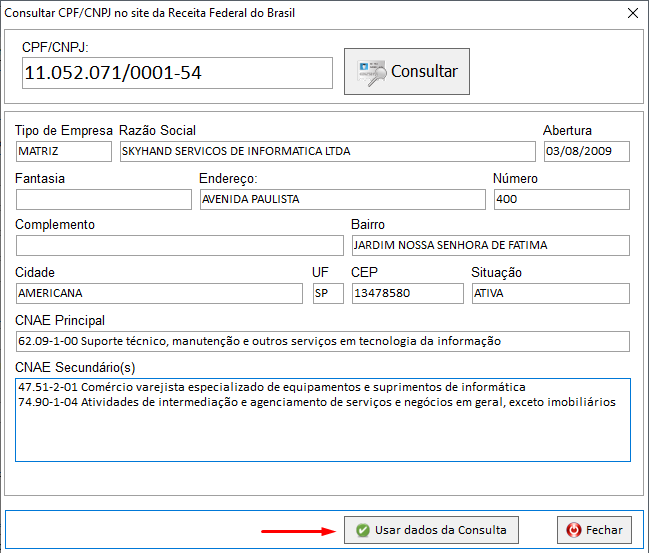Click the CEP field 13478580
The height and width of the screenshot is (553, 649).
[x=407, y=293]
